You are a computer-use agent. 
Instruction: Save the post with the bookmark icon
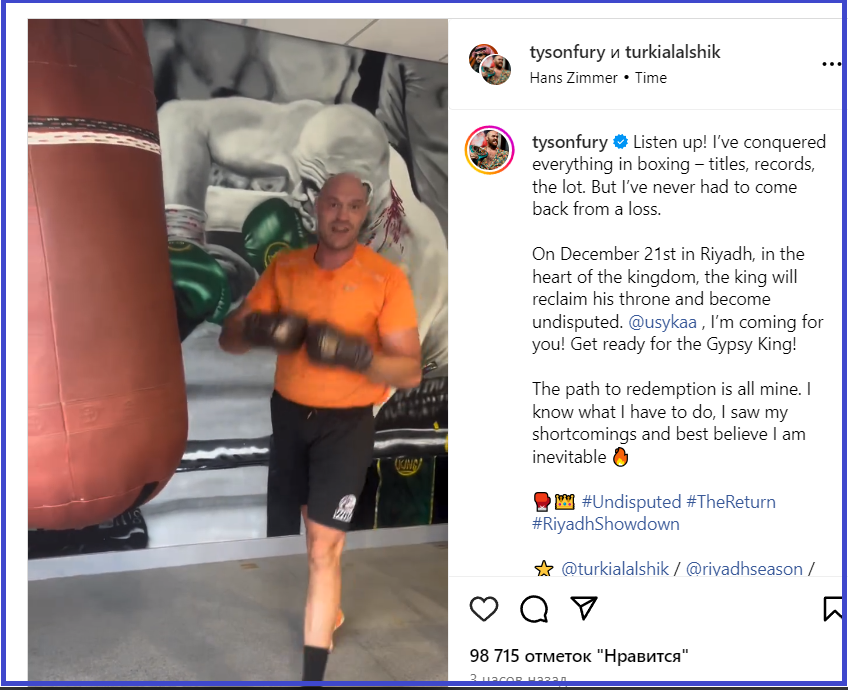click(x=833, y=609)
